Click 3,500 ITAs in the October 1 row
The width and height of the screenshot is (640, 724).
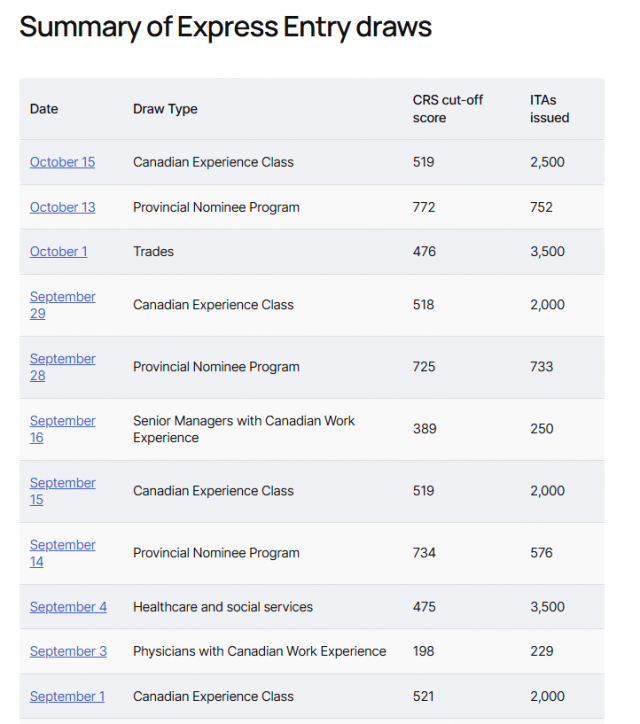(547, 252)
